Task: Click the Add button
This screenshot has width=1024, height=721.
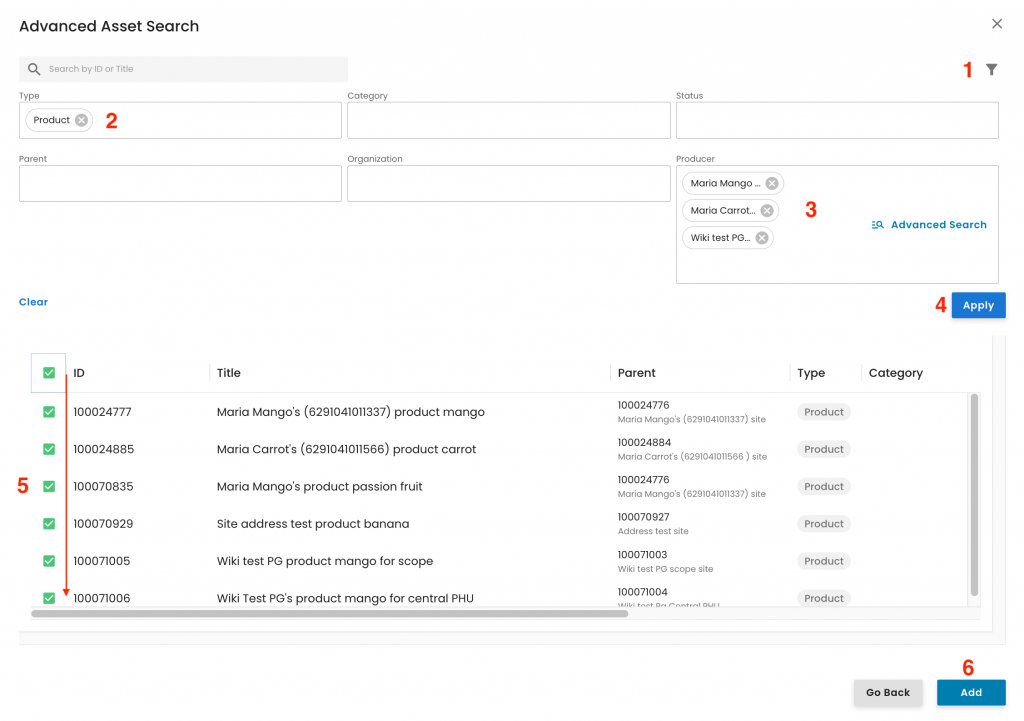Action: 970,693
